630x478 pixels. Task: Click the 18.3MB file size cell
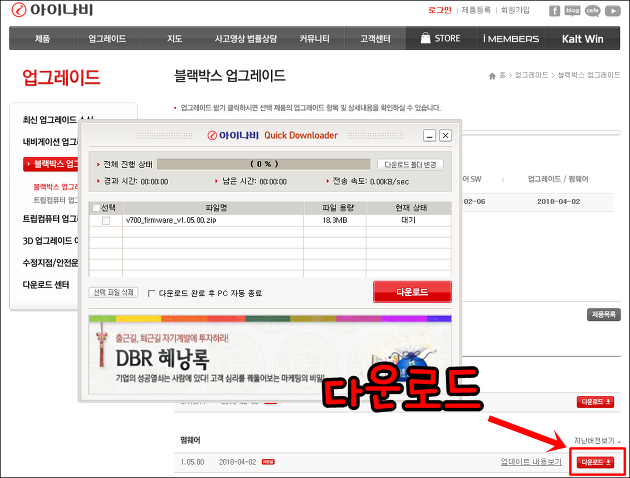click(335, 220)
